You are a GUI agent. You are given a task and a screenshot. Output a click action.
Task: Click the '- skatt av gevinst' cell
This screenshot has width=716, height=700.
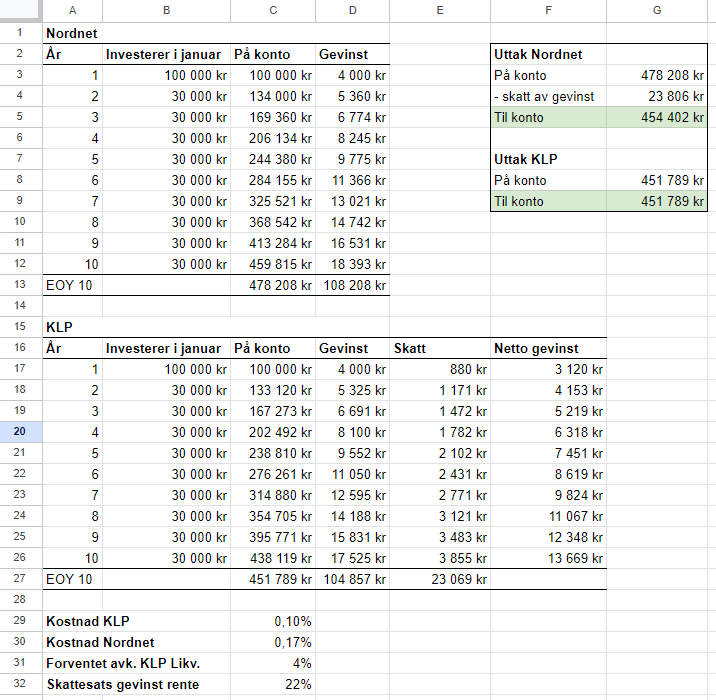548,96
